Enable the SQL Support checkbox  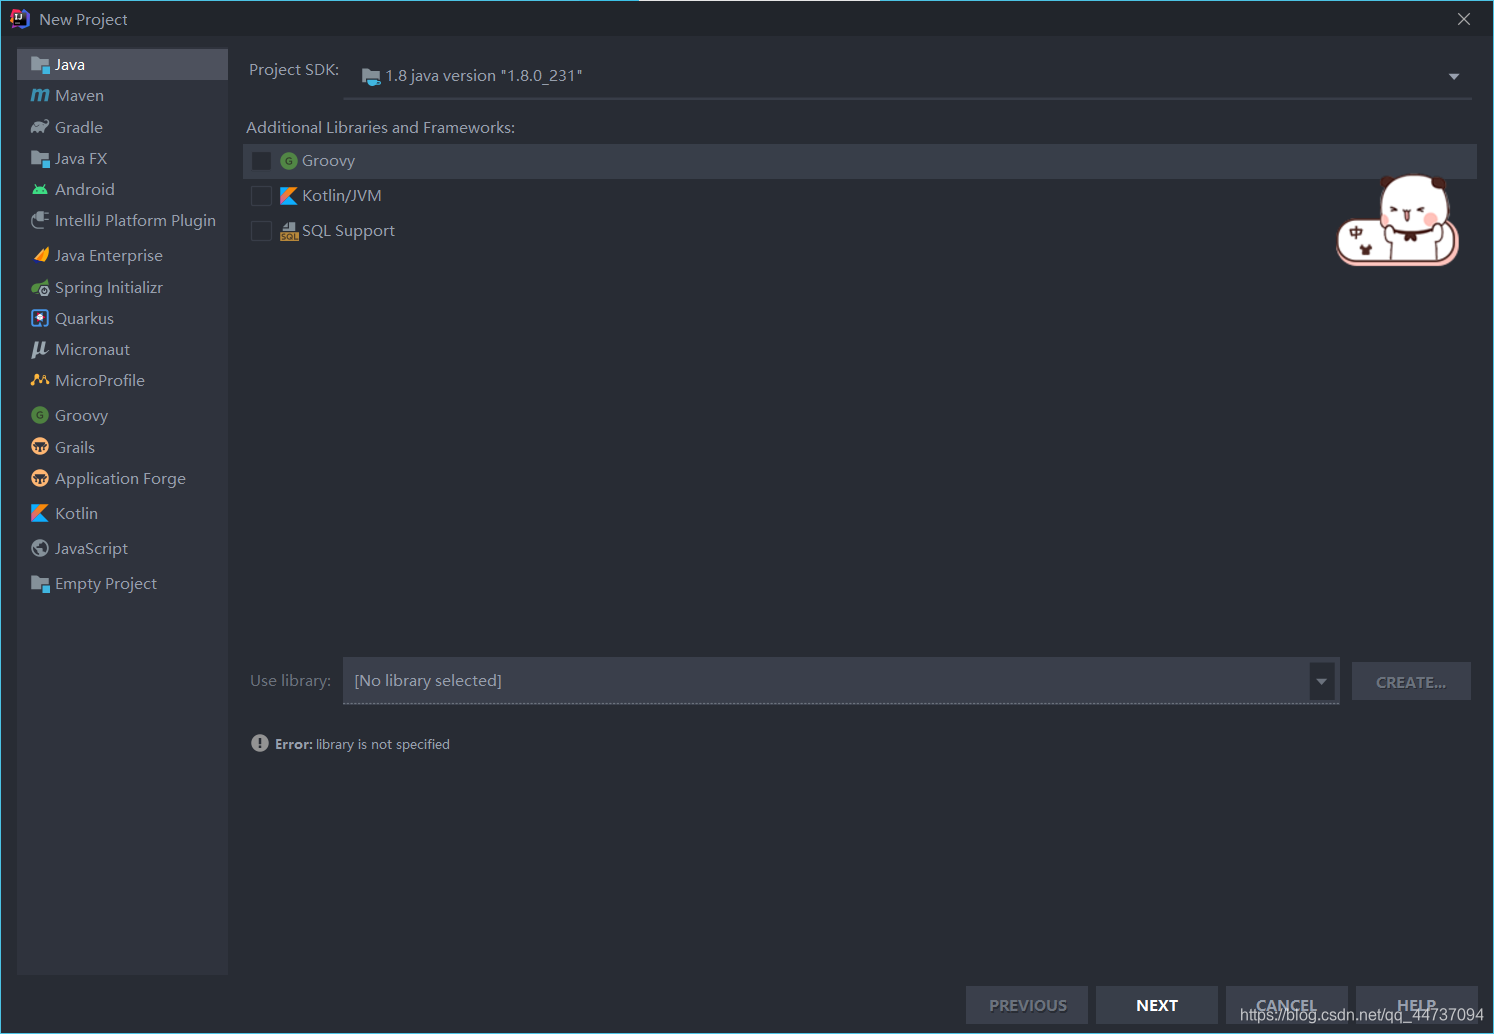[x=261, y=231]
